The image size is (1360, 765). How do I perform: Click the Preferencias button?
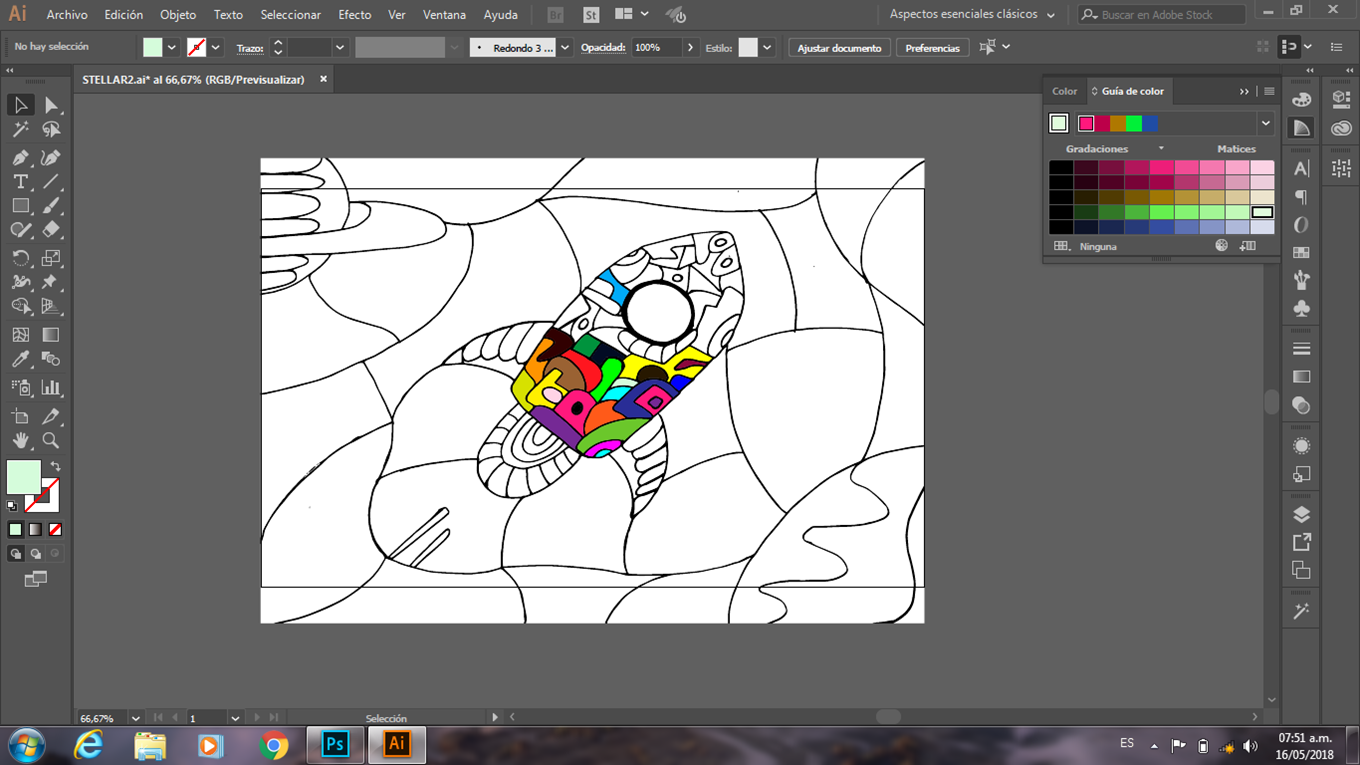932,48
